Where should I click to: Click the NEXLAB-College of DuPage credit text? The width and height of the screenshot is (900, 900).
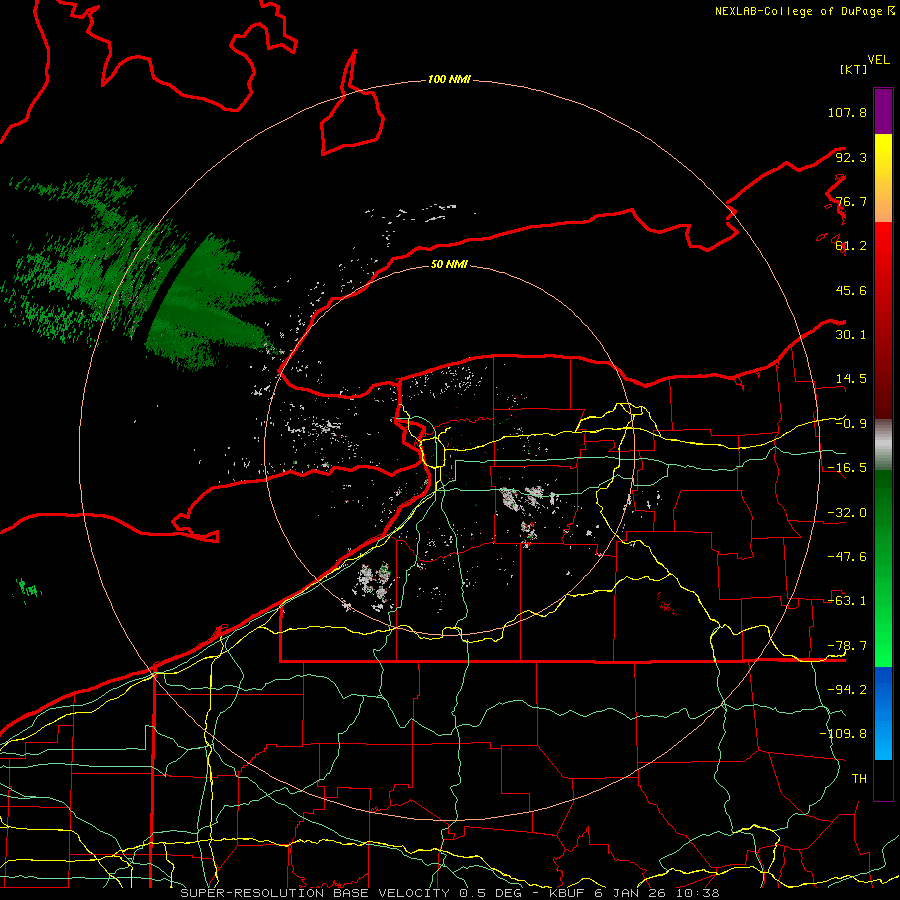(x=804, y=11)
